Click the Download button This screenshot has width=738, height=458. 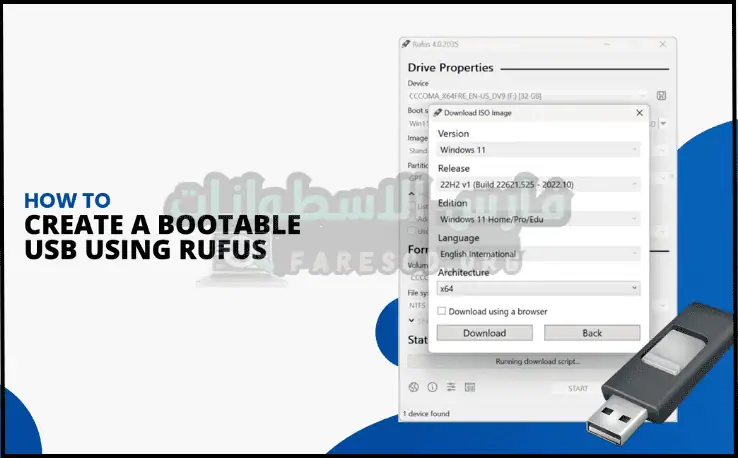484,333
